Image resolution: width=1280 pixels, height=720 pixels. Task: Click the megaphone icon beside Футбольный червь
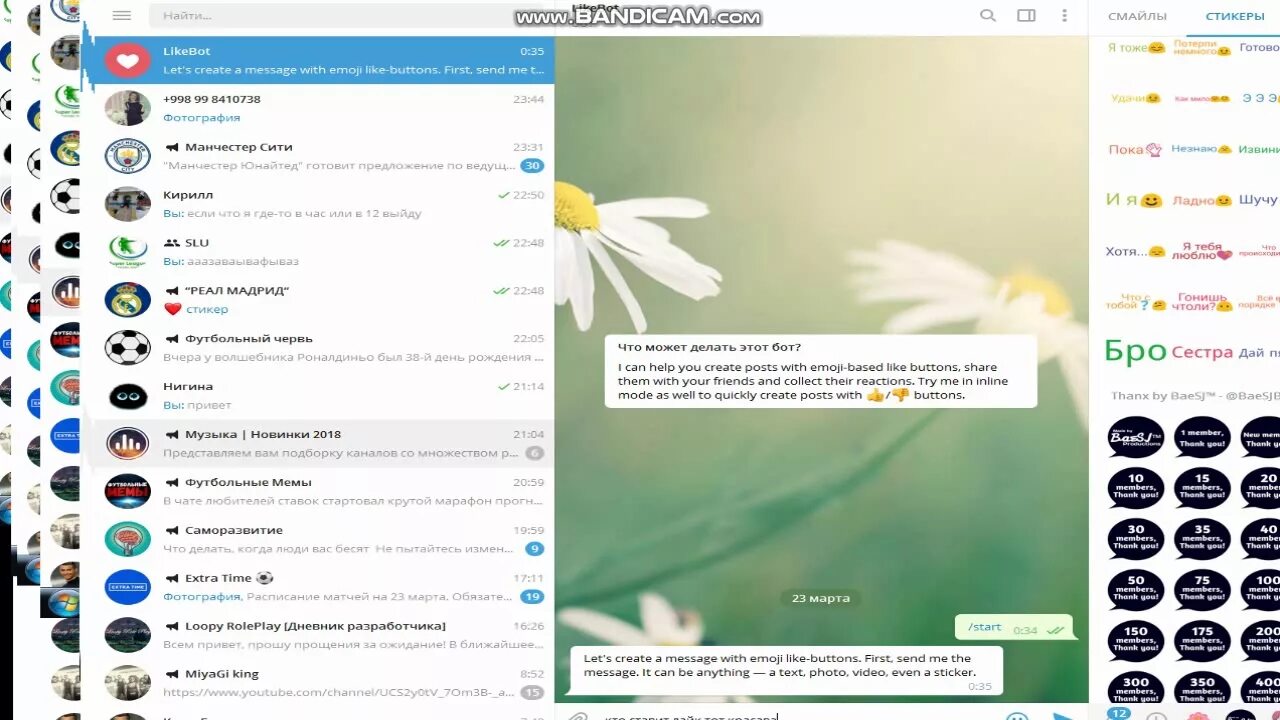tap(171, 339)
